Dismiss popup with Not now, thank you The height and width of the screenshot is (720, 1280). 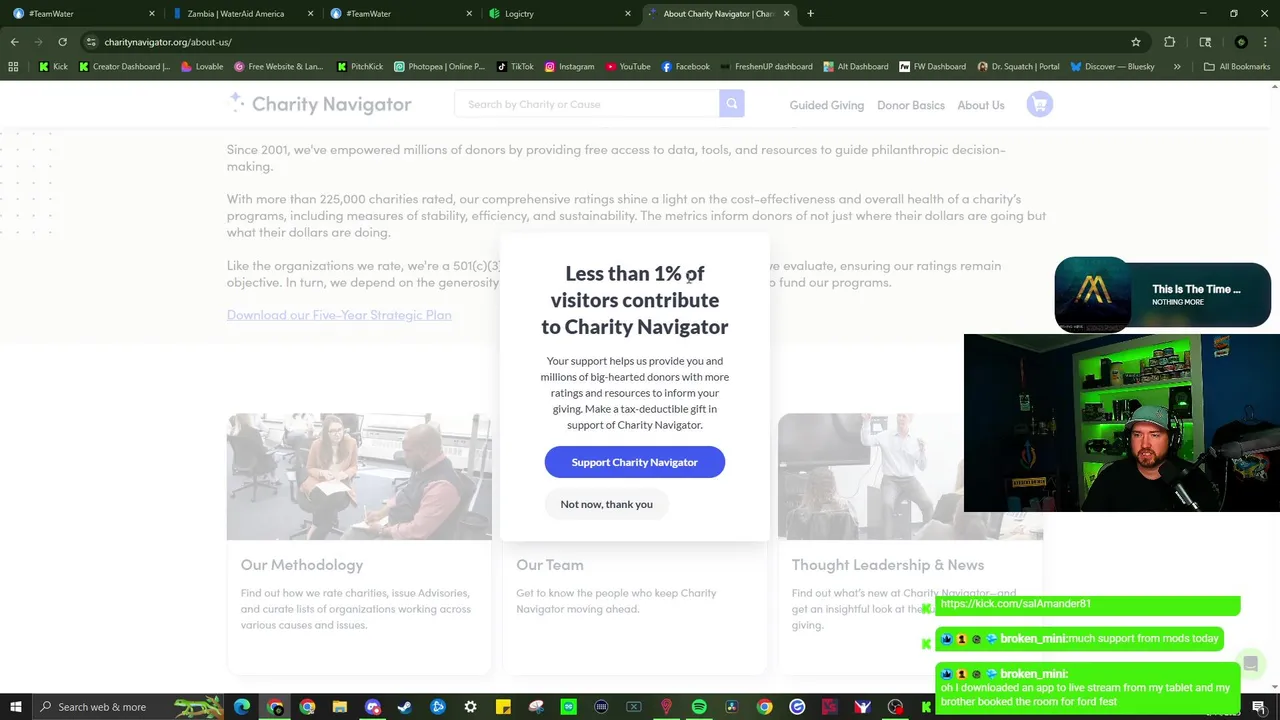(606, 504)
